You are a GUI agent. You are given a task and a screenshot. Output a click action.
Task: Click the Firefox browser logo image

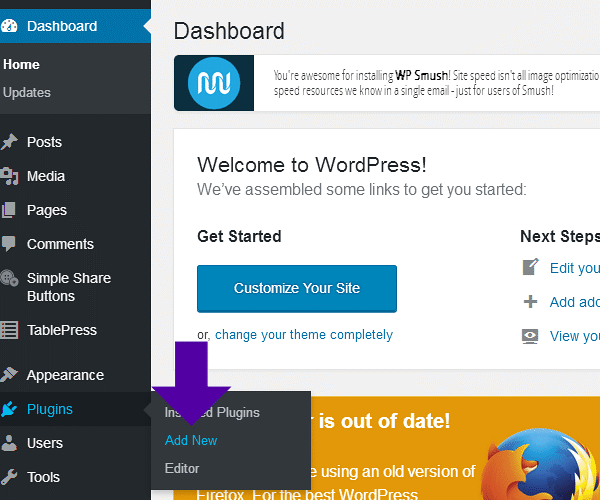pos(542,461)
